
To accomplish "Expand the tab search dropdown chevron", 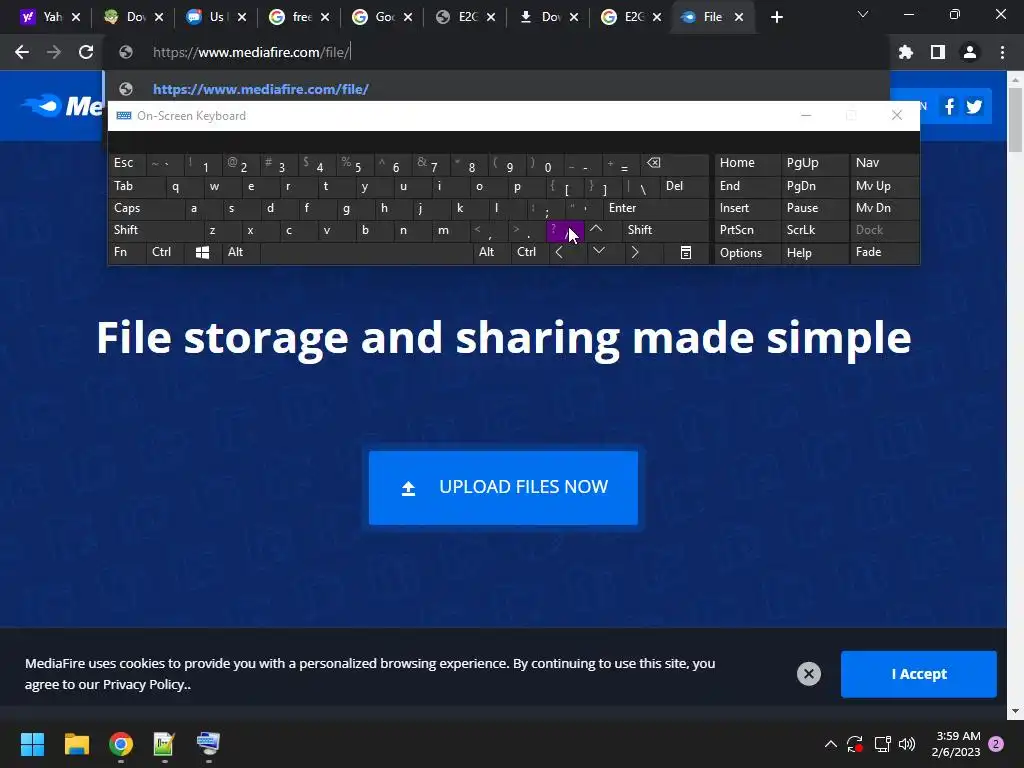I will [x=863, y=14].
